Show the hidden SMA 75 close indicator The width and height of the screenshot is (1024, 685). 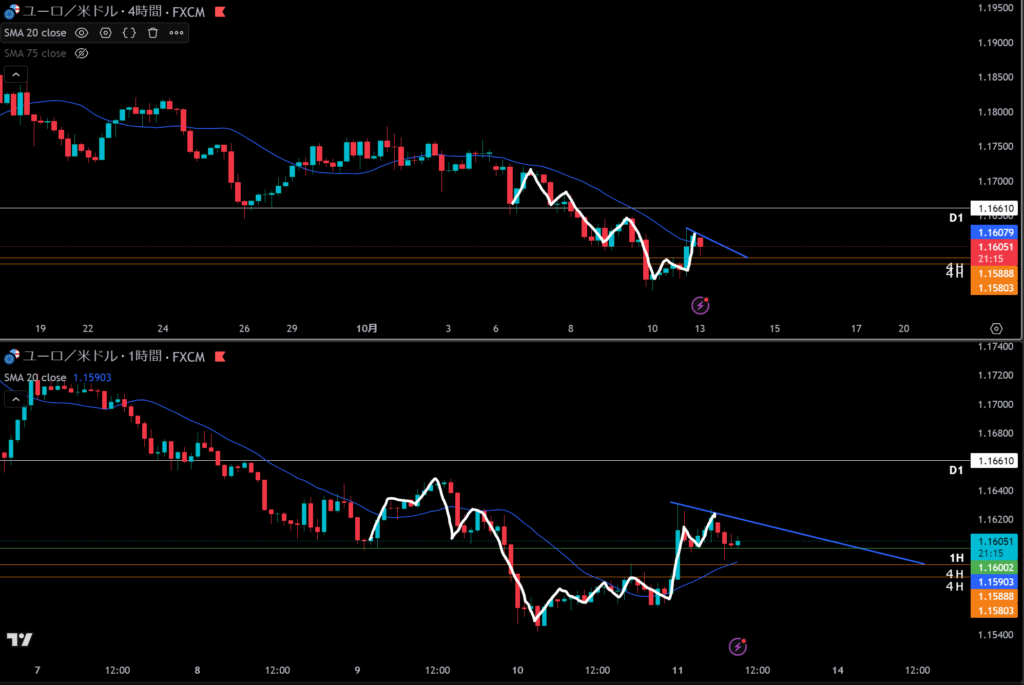tap(82, 53)
